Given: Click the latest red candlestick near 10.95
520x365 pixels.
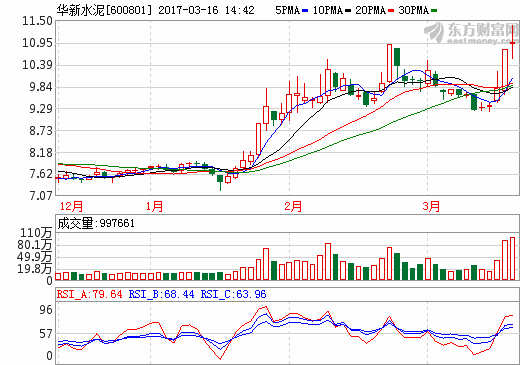Looking at the screenshot, I should (x=513, y=42).
